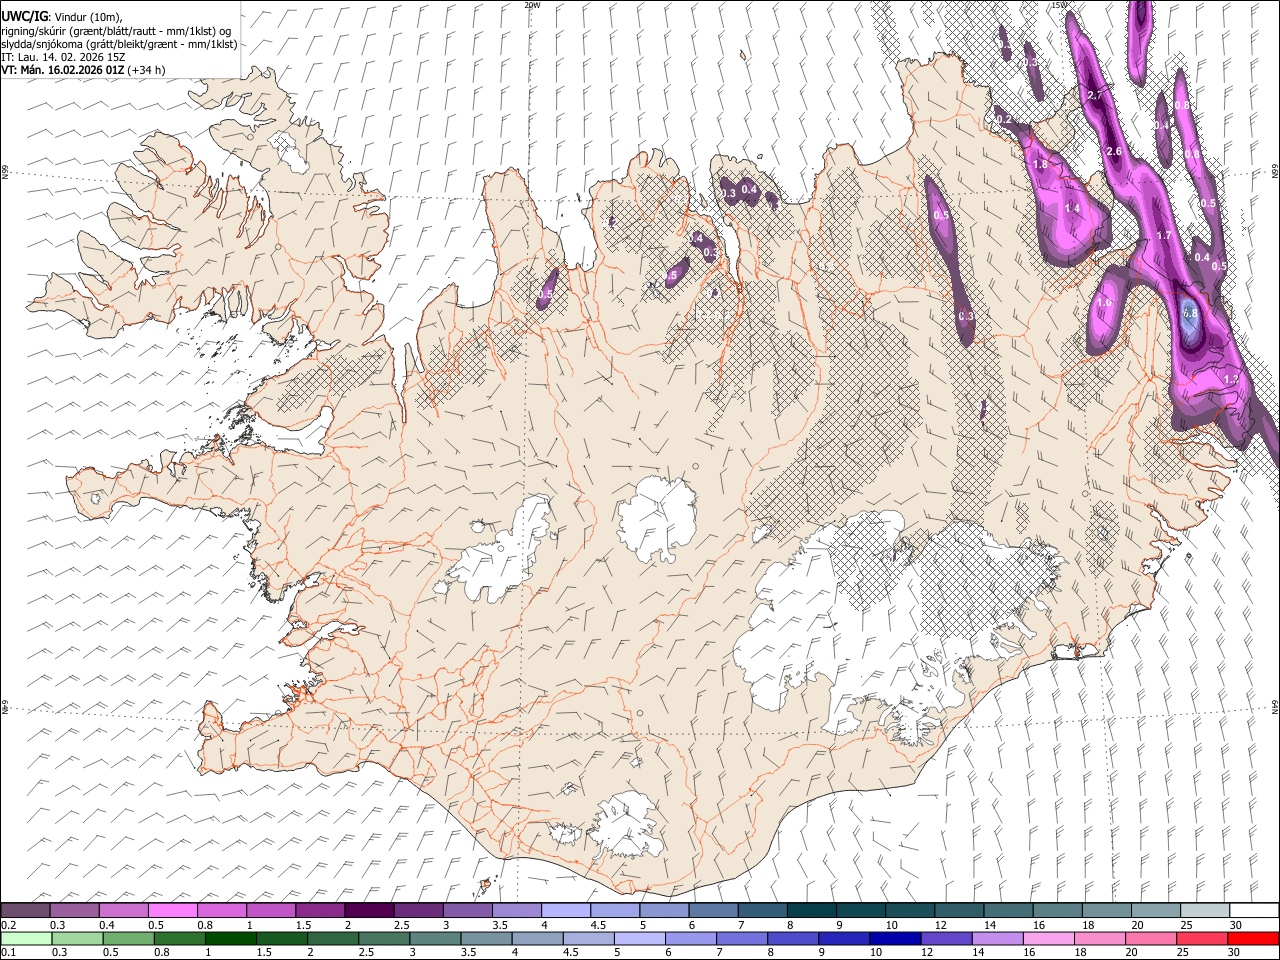Select the darkest green 1 swatch in the lower legend row
The height and width of the screenshot is (960, 1280).
[231, 938]
